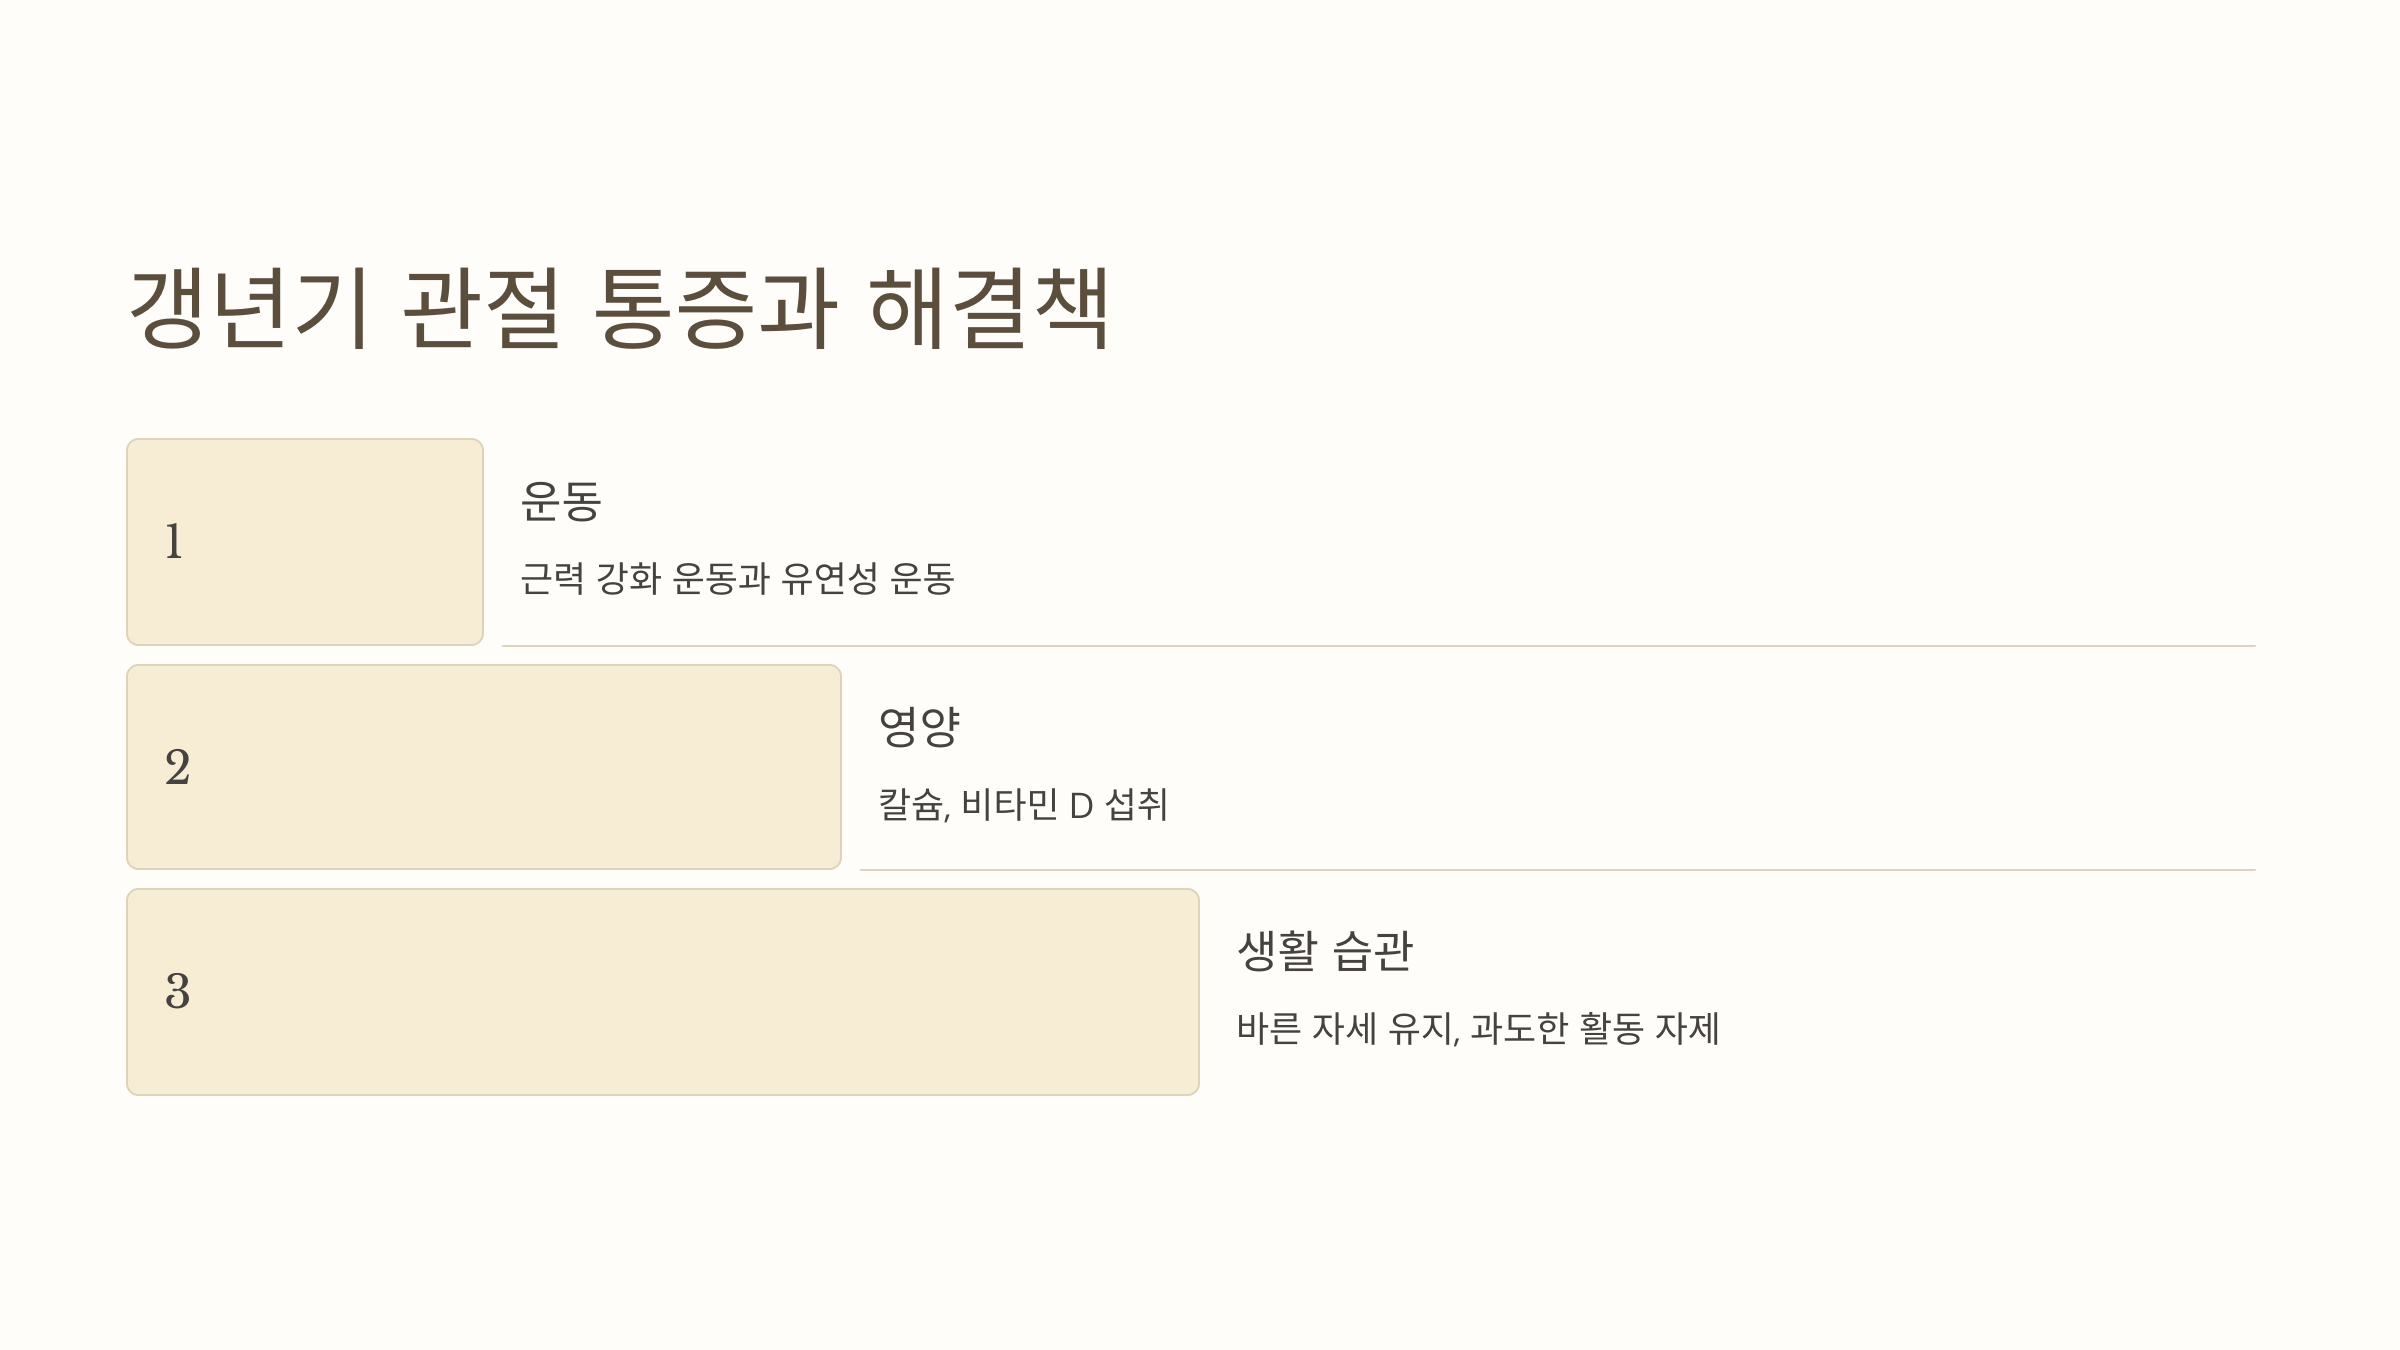Select text 칼슘, 비타민 D 섭취
Viewport: 2400px width, 1350px height.
(x=1023, y=804)
